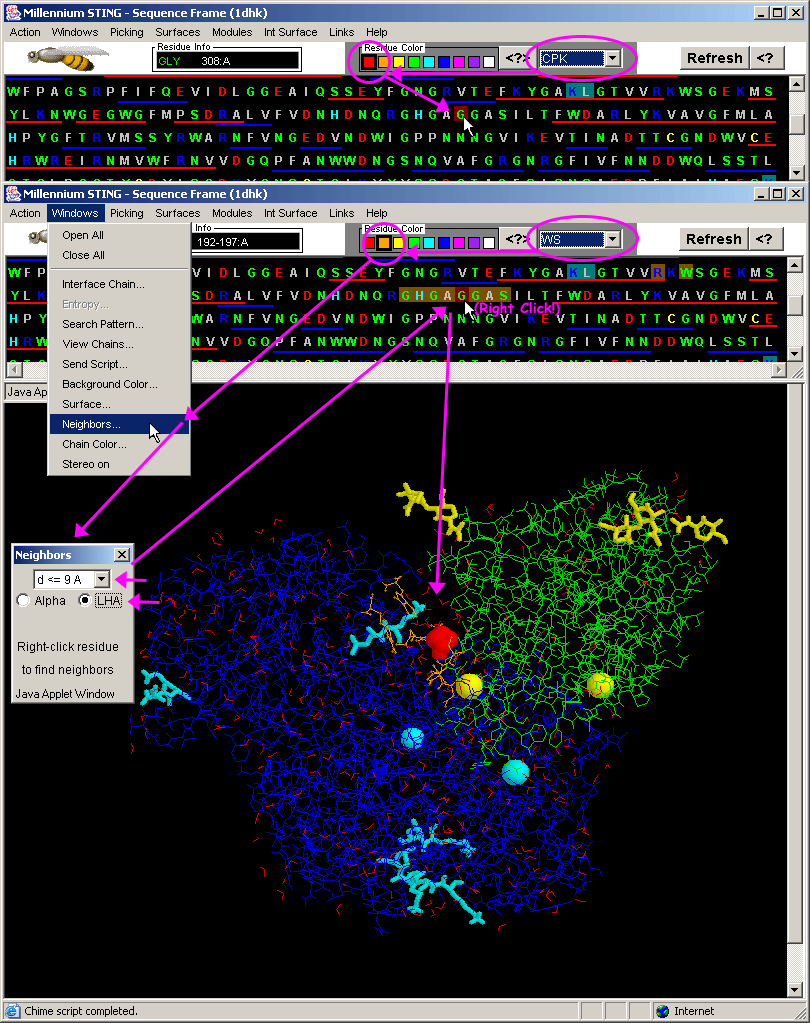Open the WS color scheme dropdown in lower window
810x1023 pixels.
612,239
